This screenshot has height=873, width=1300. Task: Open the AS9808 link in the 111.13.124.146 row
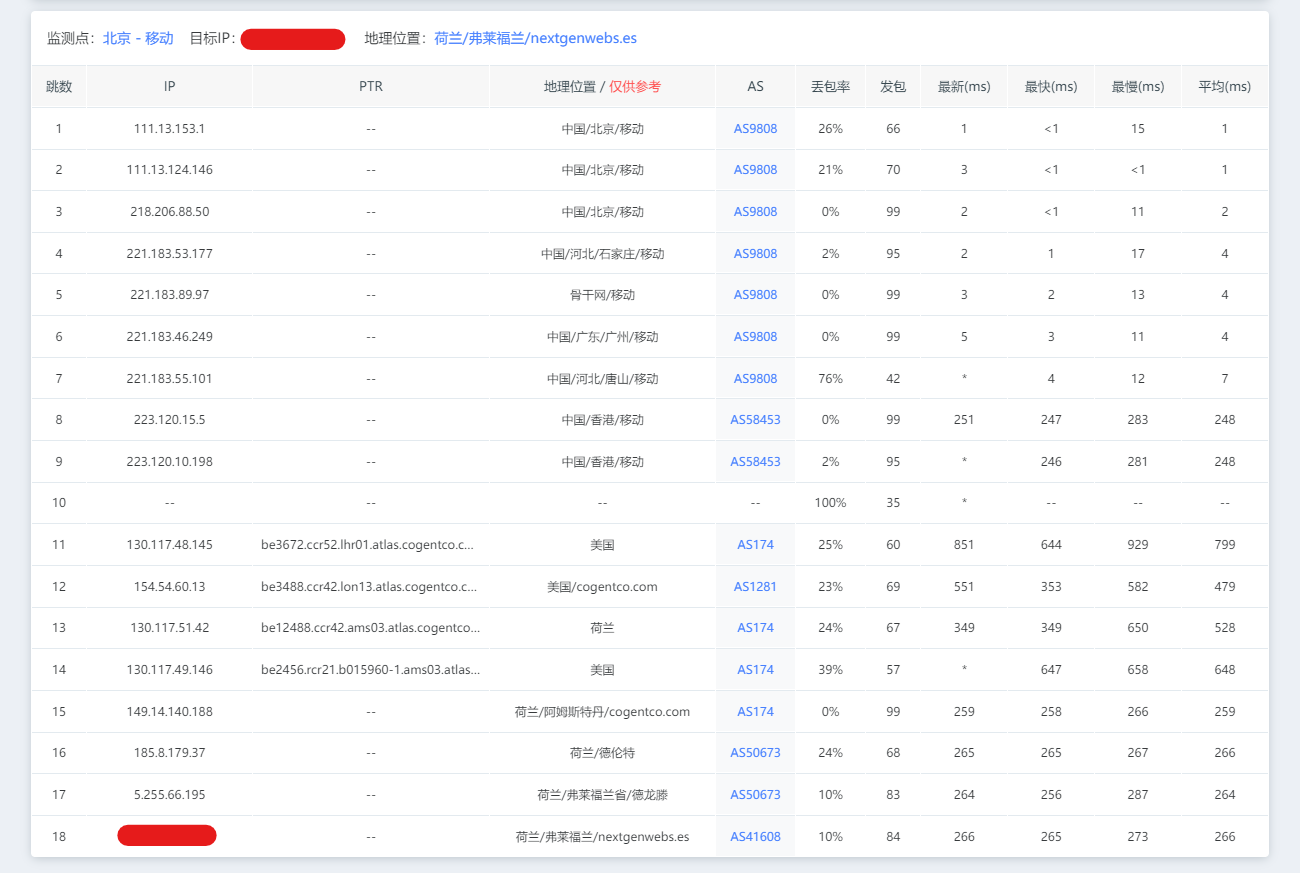point(755,170)
